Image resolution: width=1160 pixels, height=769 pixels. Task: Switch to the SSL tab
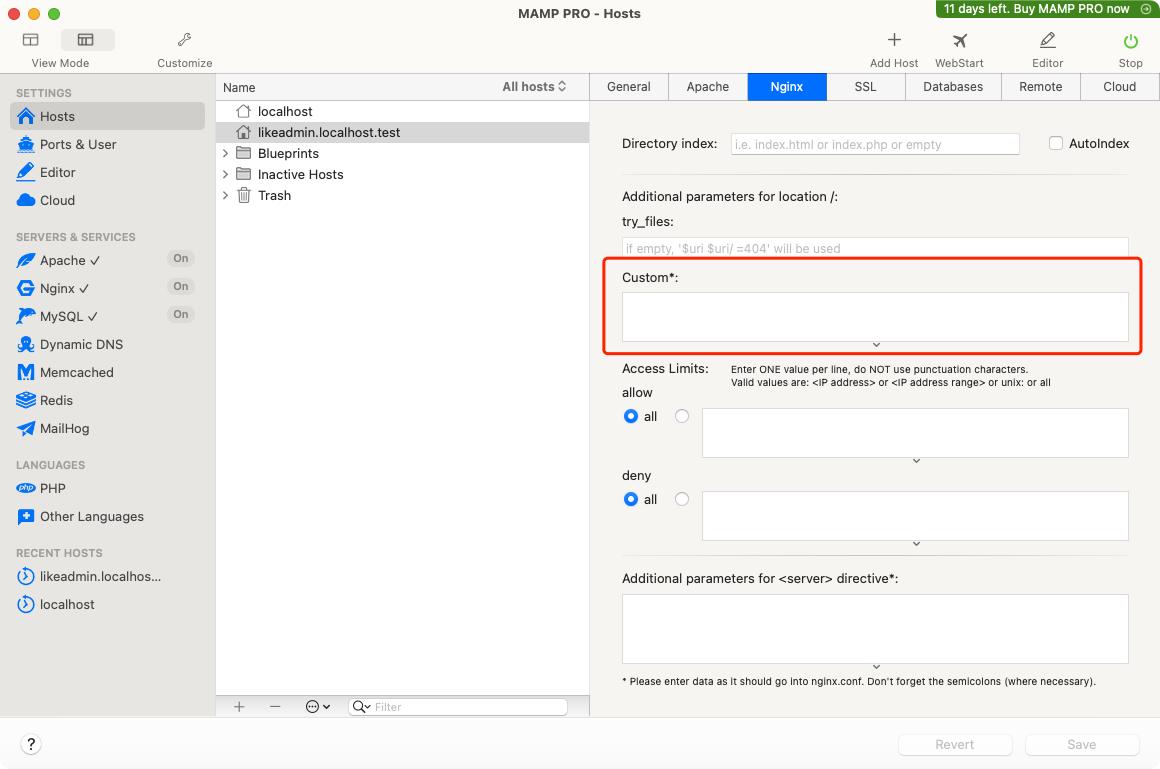point(865,87)
